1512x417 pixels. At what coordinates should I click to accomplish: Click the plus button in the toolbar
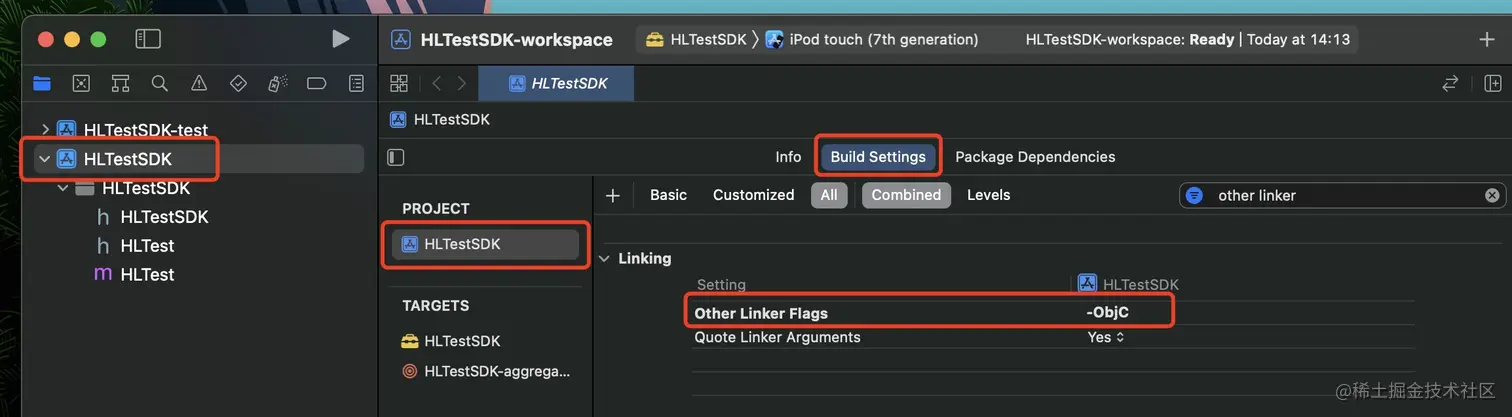point(1486,40)
